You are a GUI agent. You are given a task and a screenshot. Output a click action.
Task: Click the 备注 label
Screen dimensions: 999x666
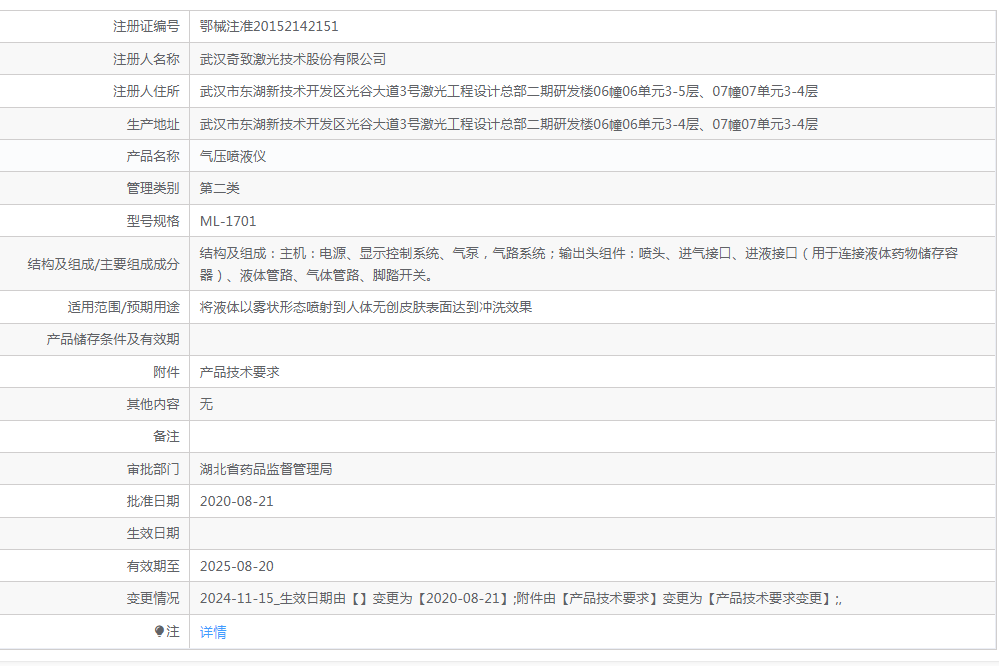point(166,437)
